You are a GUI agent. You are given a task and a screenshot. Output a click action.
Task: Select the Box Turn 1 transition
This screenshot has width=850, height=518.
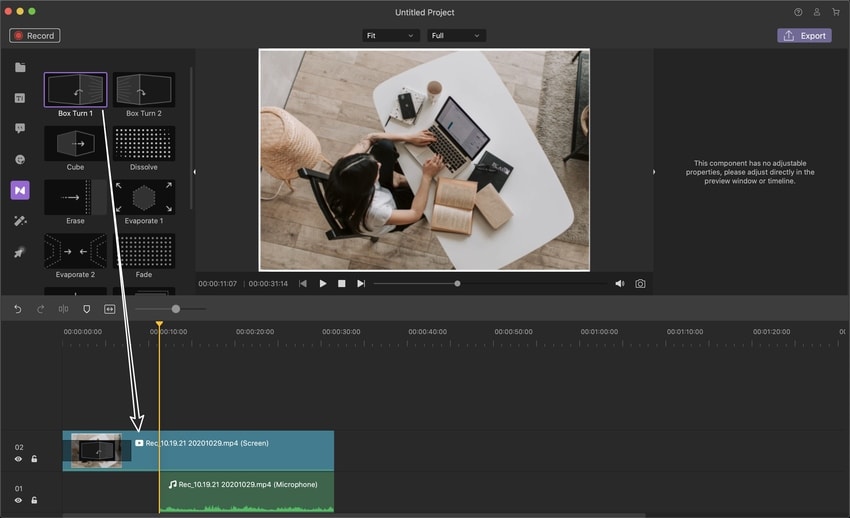(75, 90)
